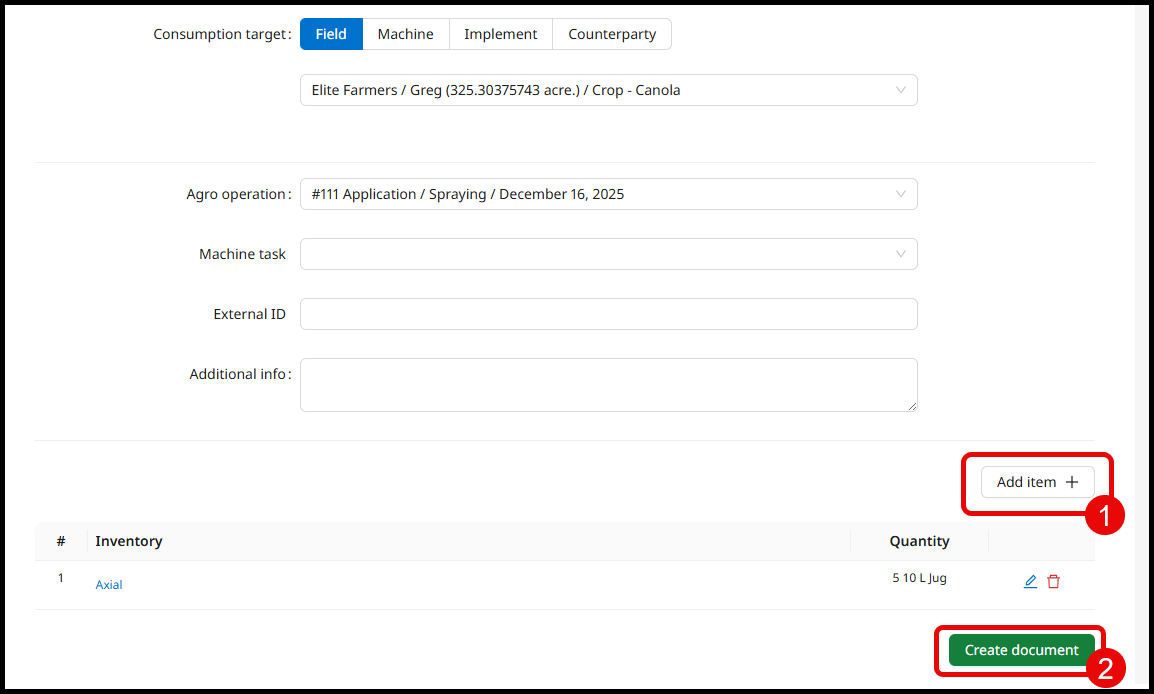Open the Elite Farmers field dropdown
The width and height of the screenshot is (1154, 694).
(x=608, y=90)
